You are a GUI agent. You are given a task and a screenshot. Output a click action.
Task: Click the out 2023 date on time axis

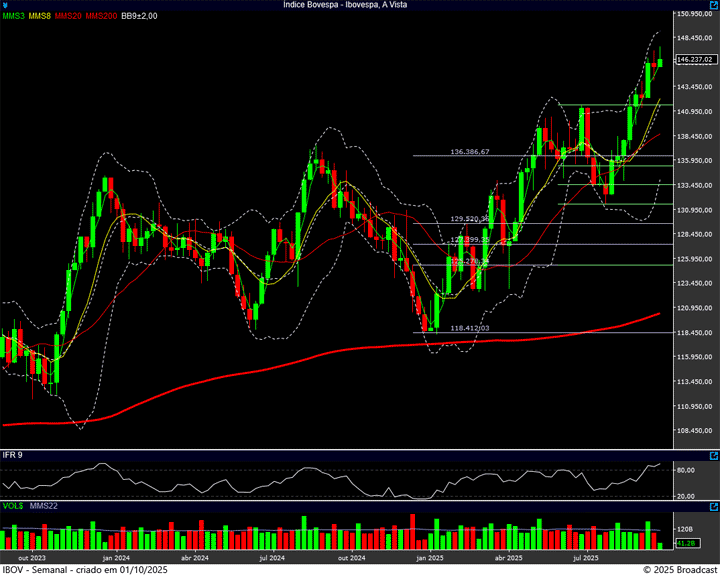tap(32, 558)
